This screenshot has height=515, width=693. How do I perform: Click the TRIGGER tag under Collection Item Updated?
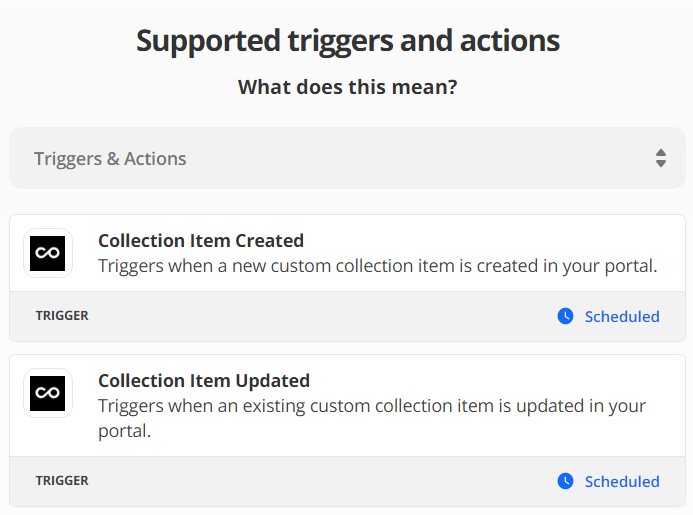pyautogui.click(x=62, y=481)
